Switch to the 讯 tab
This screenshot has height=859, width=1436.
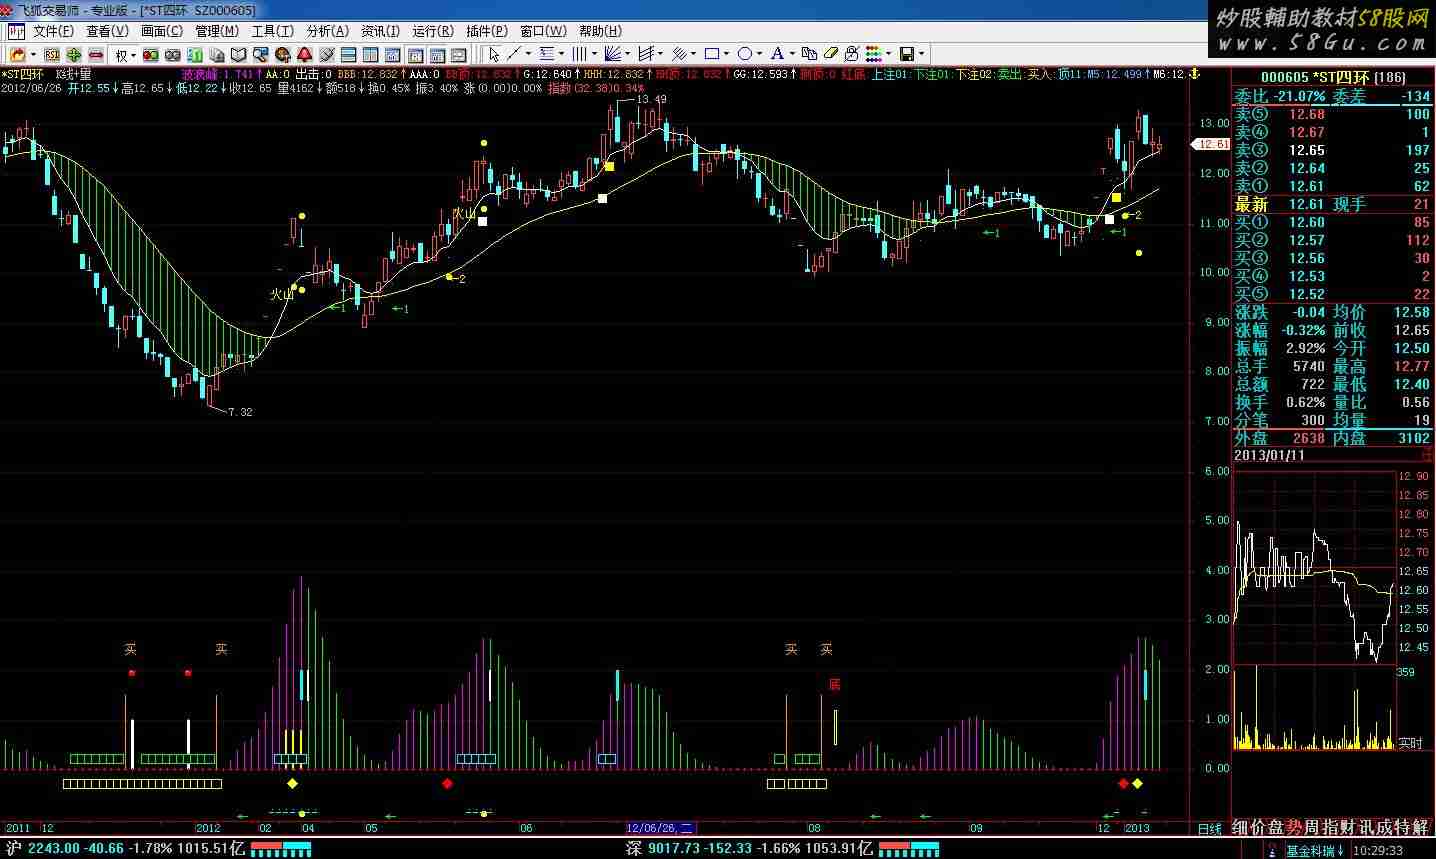(x=1367, y=827)
